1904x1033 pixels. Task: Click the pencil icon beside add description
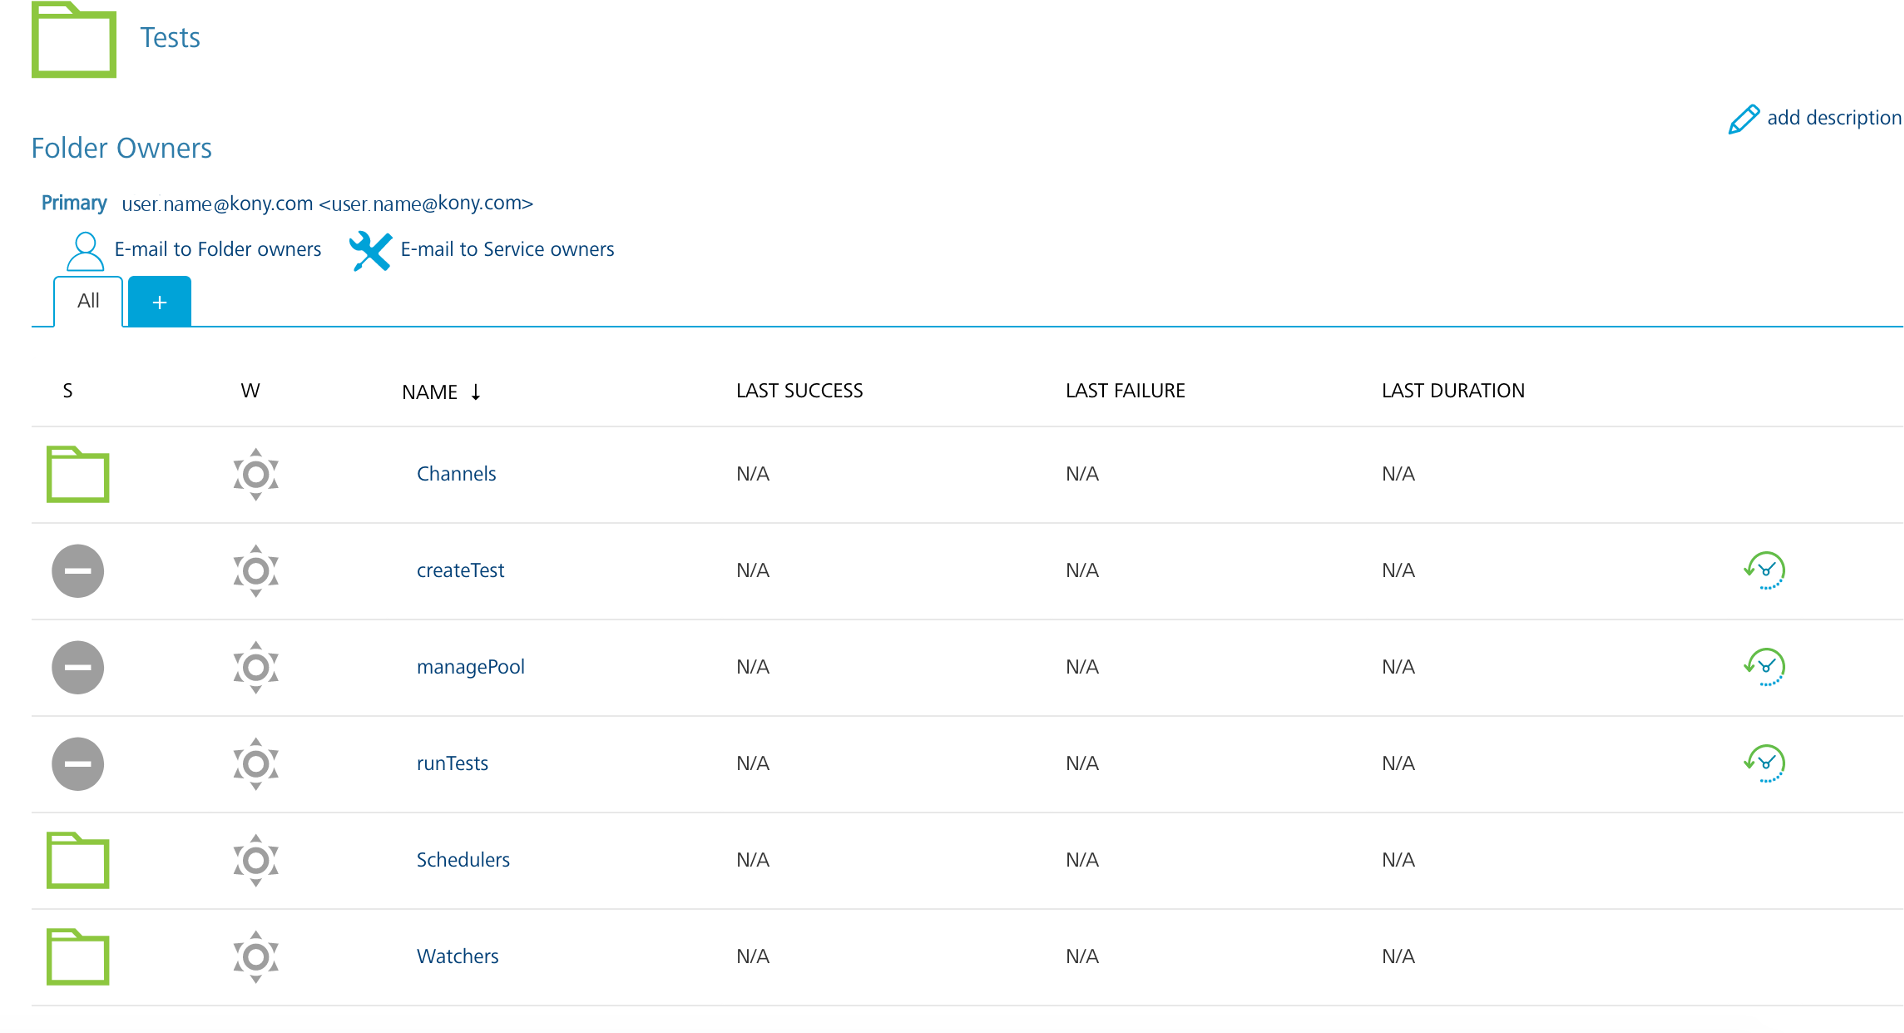pyautogui.click(x=1743, y=119)
